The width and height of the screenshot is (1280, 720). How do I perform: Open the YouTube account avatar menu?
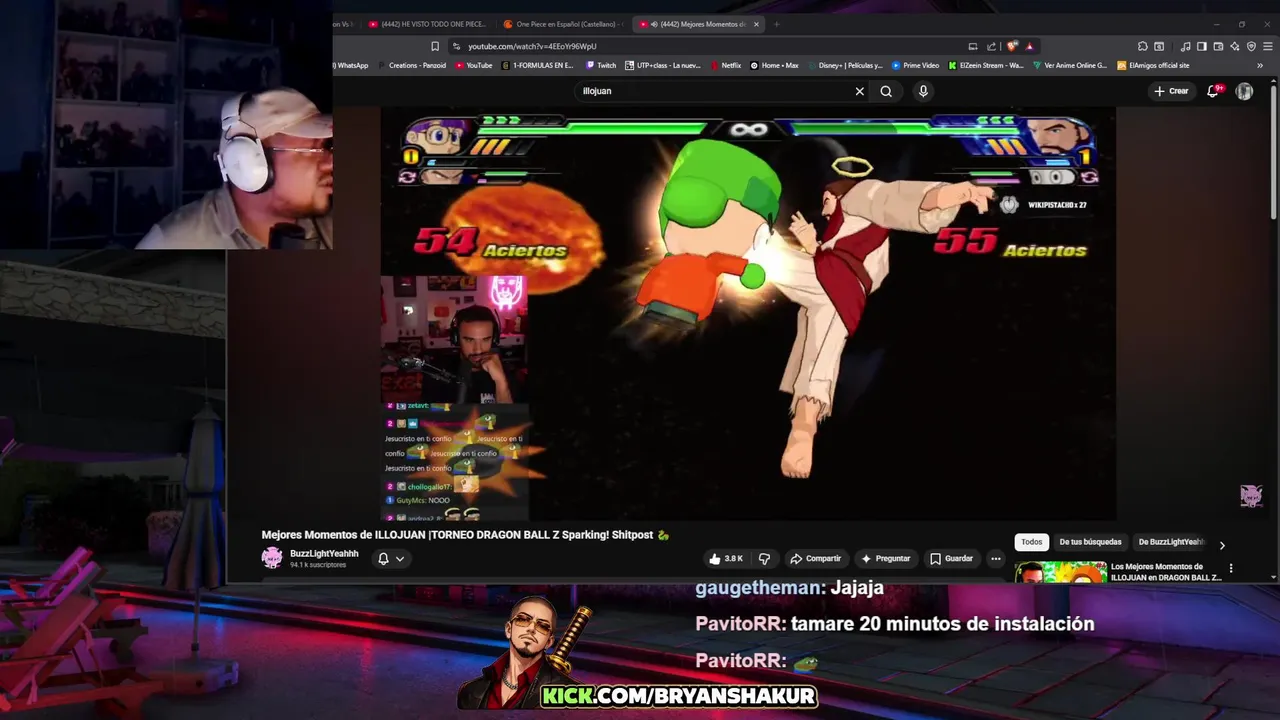click(x=1244, y=91)
